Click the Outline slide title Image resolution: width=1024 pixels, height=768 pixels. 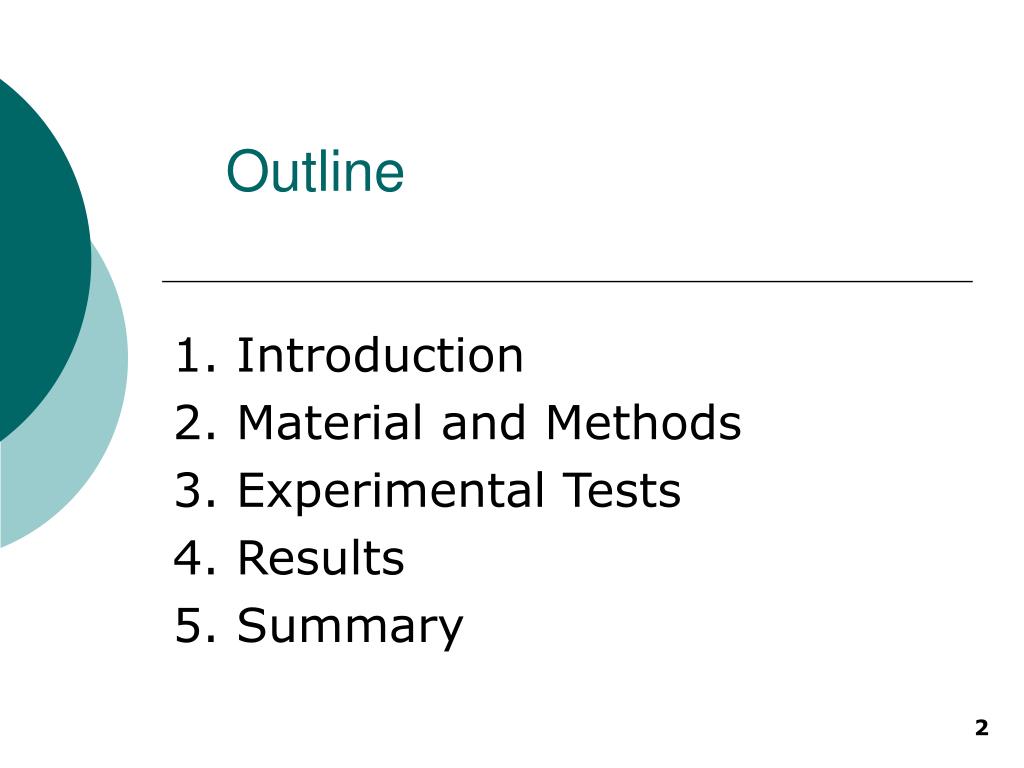pos(315,171)
